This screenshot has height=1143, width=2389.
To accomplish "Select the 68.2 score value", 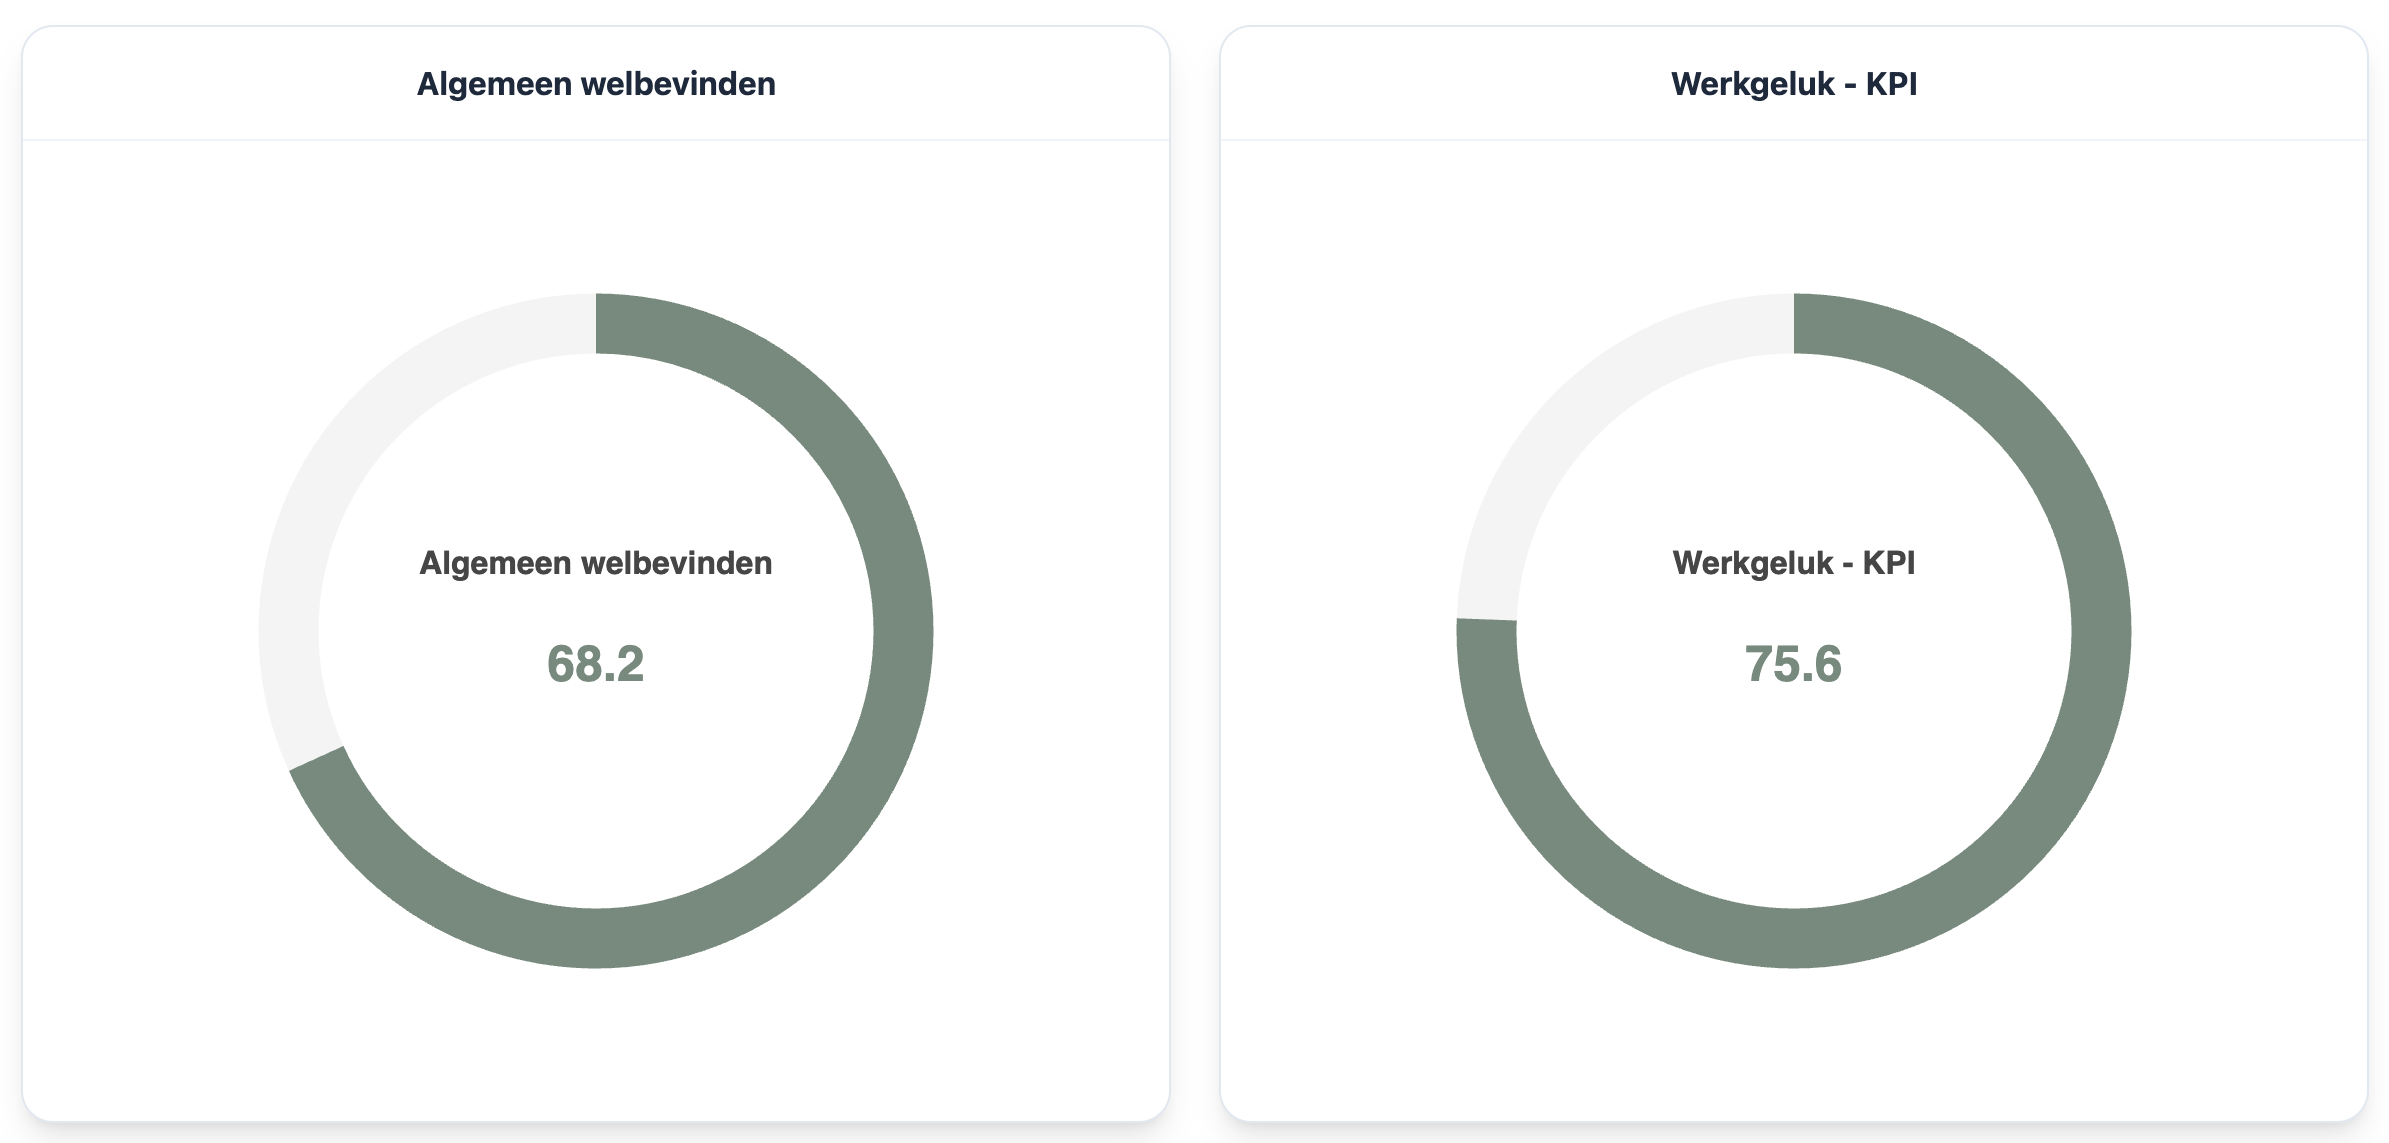I will (596, 664).
